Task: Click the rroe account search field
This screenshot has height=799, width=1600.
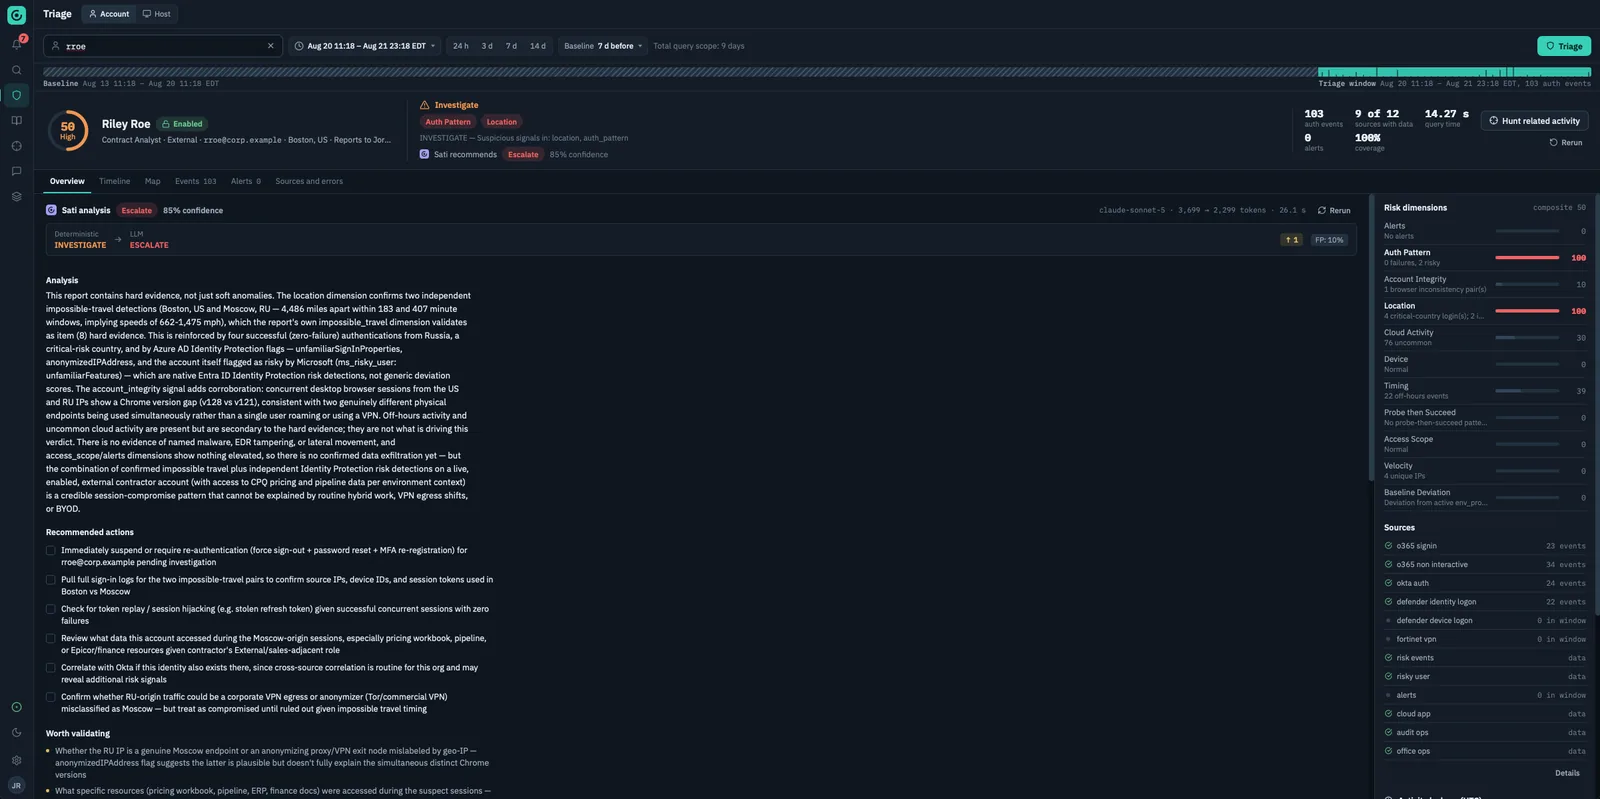Action: coord(163,46)
